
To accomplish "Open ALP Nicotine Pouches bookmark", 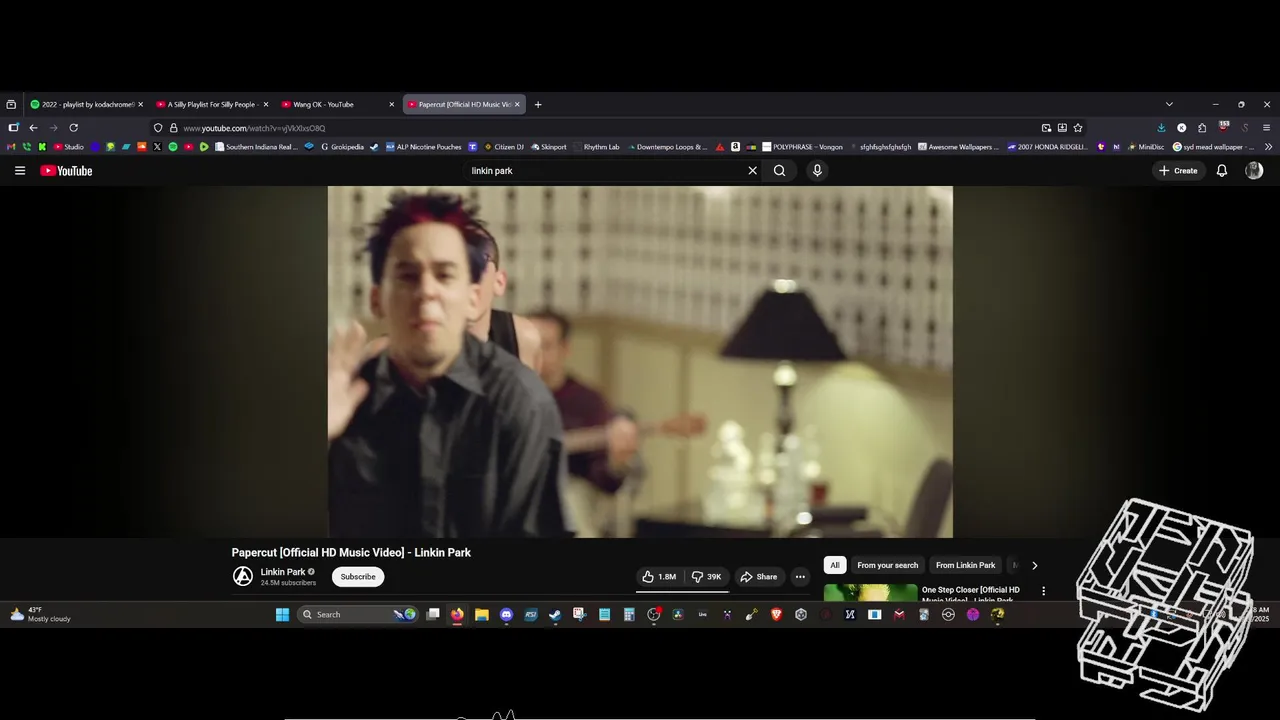I will [x=423, y=147].
